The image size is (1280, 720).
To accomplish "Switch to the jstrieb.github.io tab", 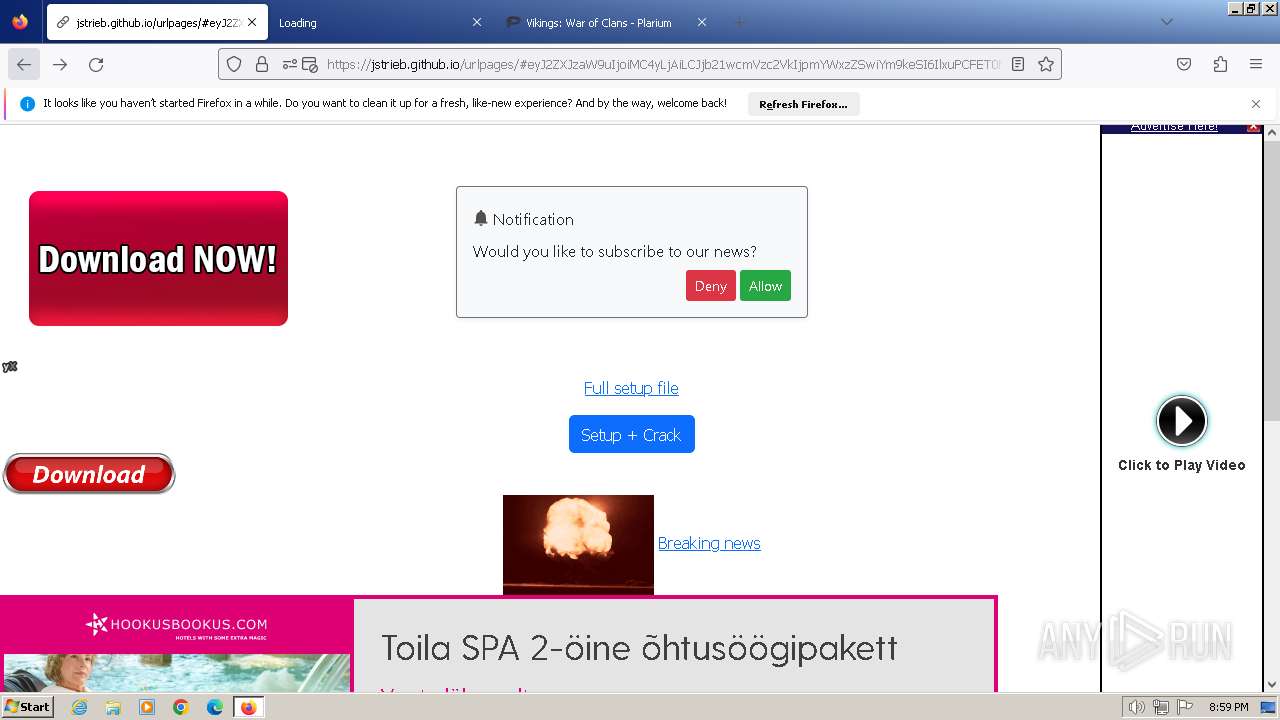I will 157,22.
